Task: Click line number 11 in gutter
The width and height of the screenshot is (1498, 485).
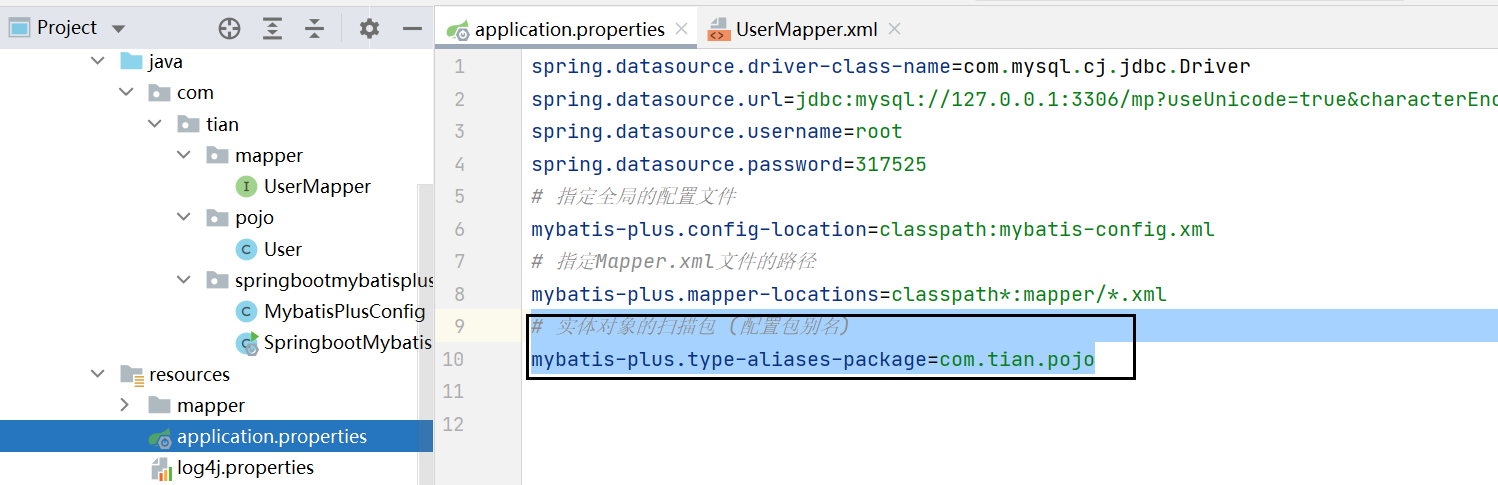Action: tap(452, 391)
